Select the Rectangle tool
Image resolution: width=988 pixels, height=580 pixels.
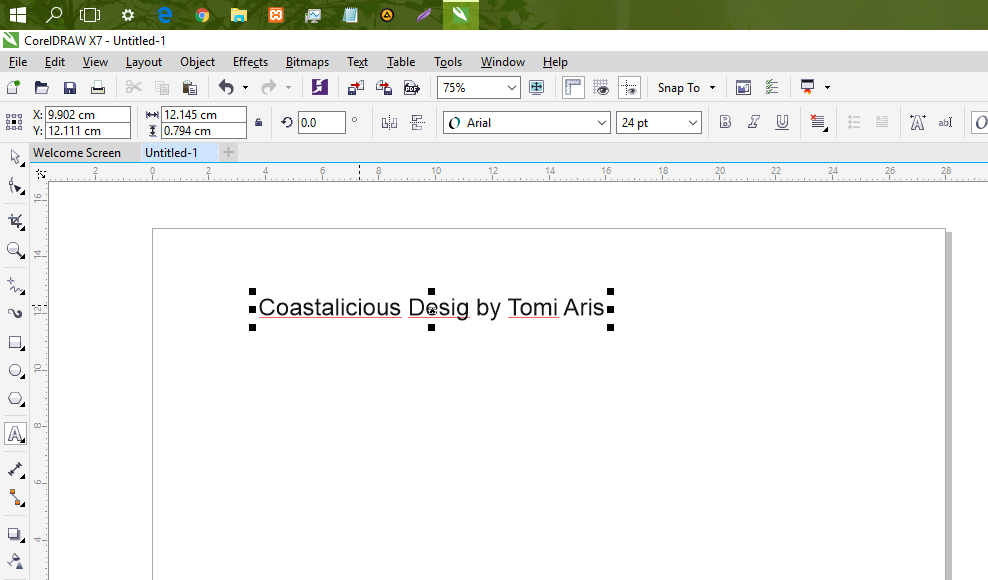14,343
